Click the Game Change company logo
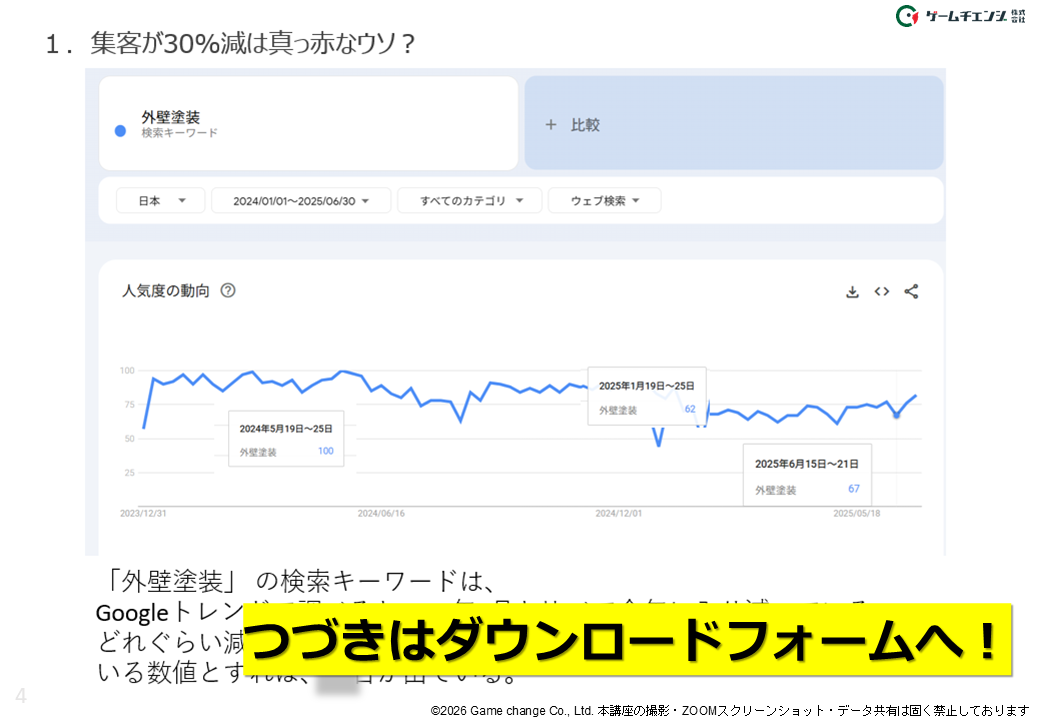The image size is (1040, 720). coord(960,15)
